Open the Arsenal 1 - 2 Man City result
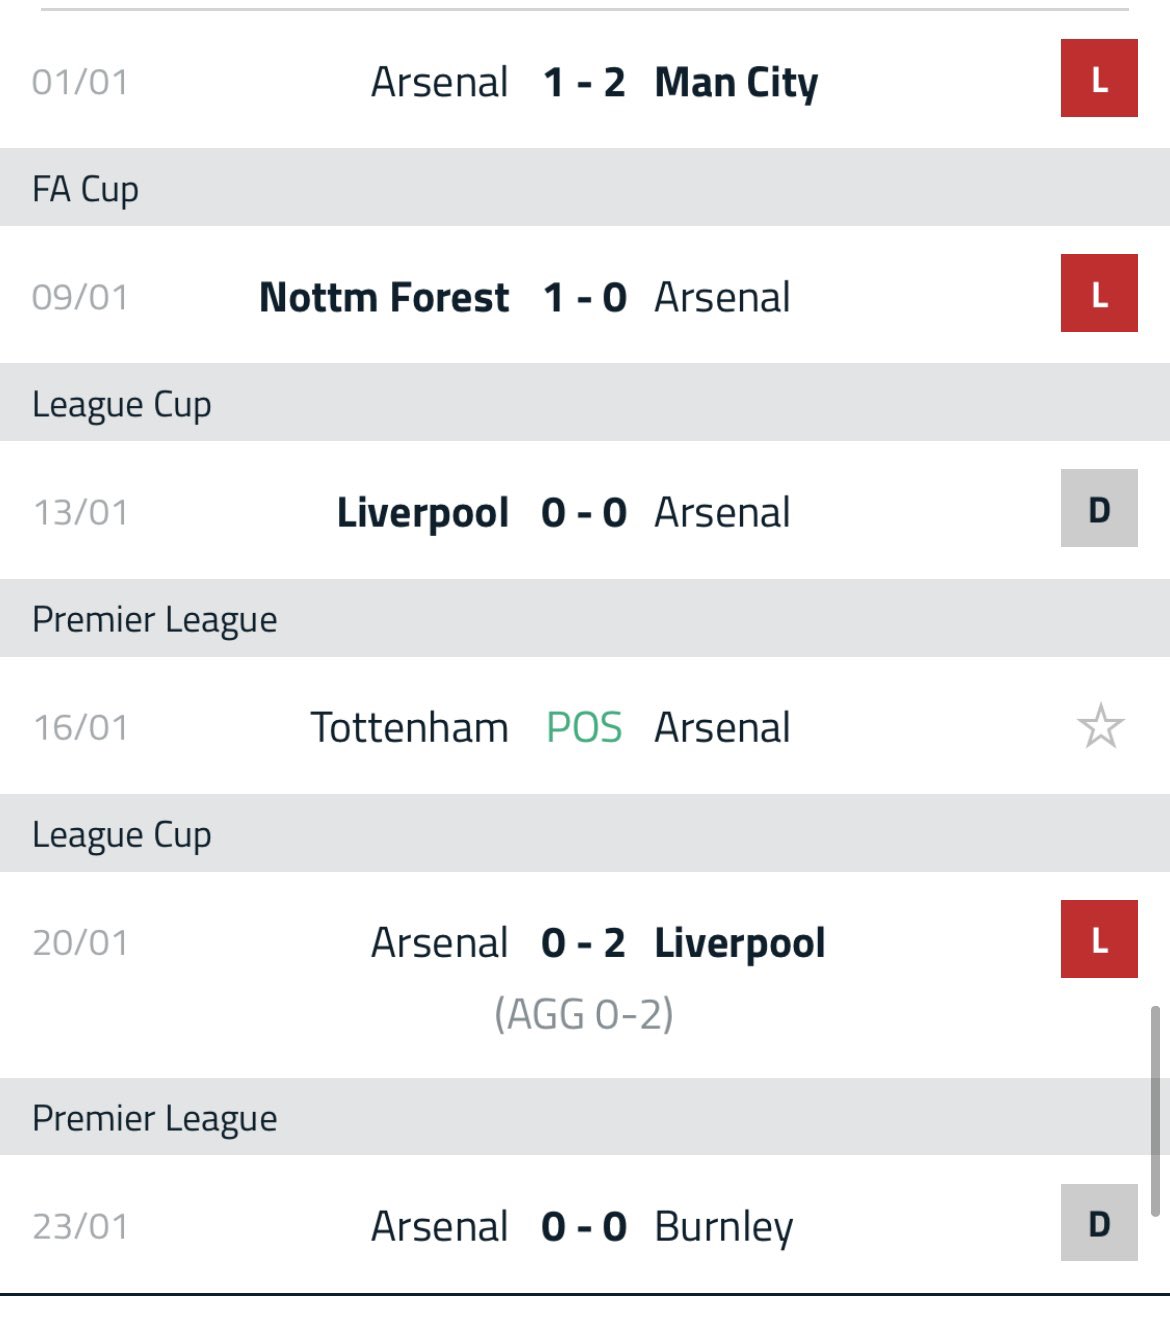Viewport: 1170px width, 1336px height. click(585, 81)
